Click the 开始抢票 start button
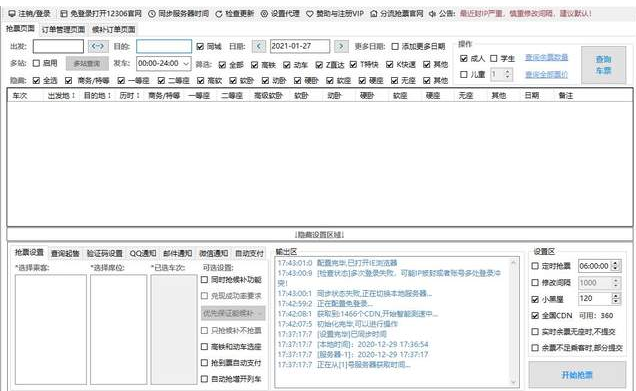The image size is (636, 391). (577, 375)
